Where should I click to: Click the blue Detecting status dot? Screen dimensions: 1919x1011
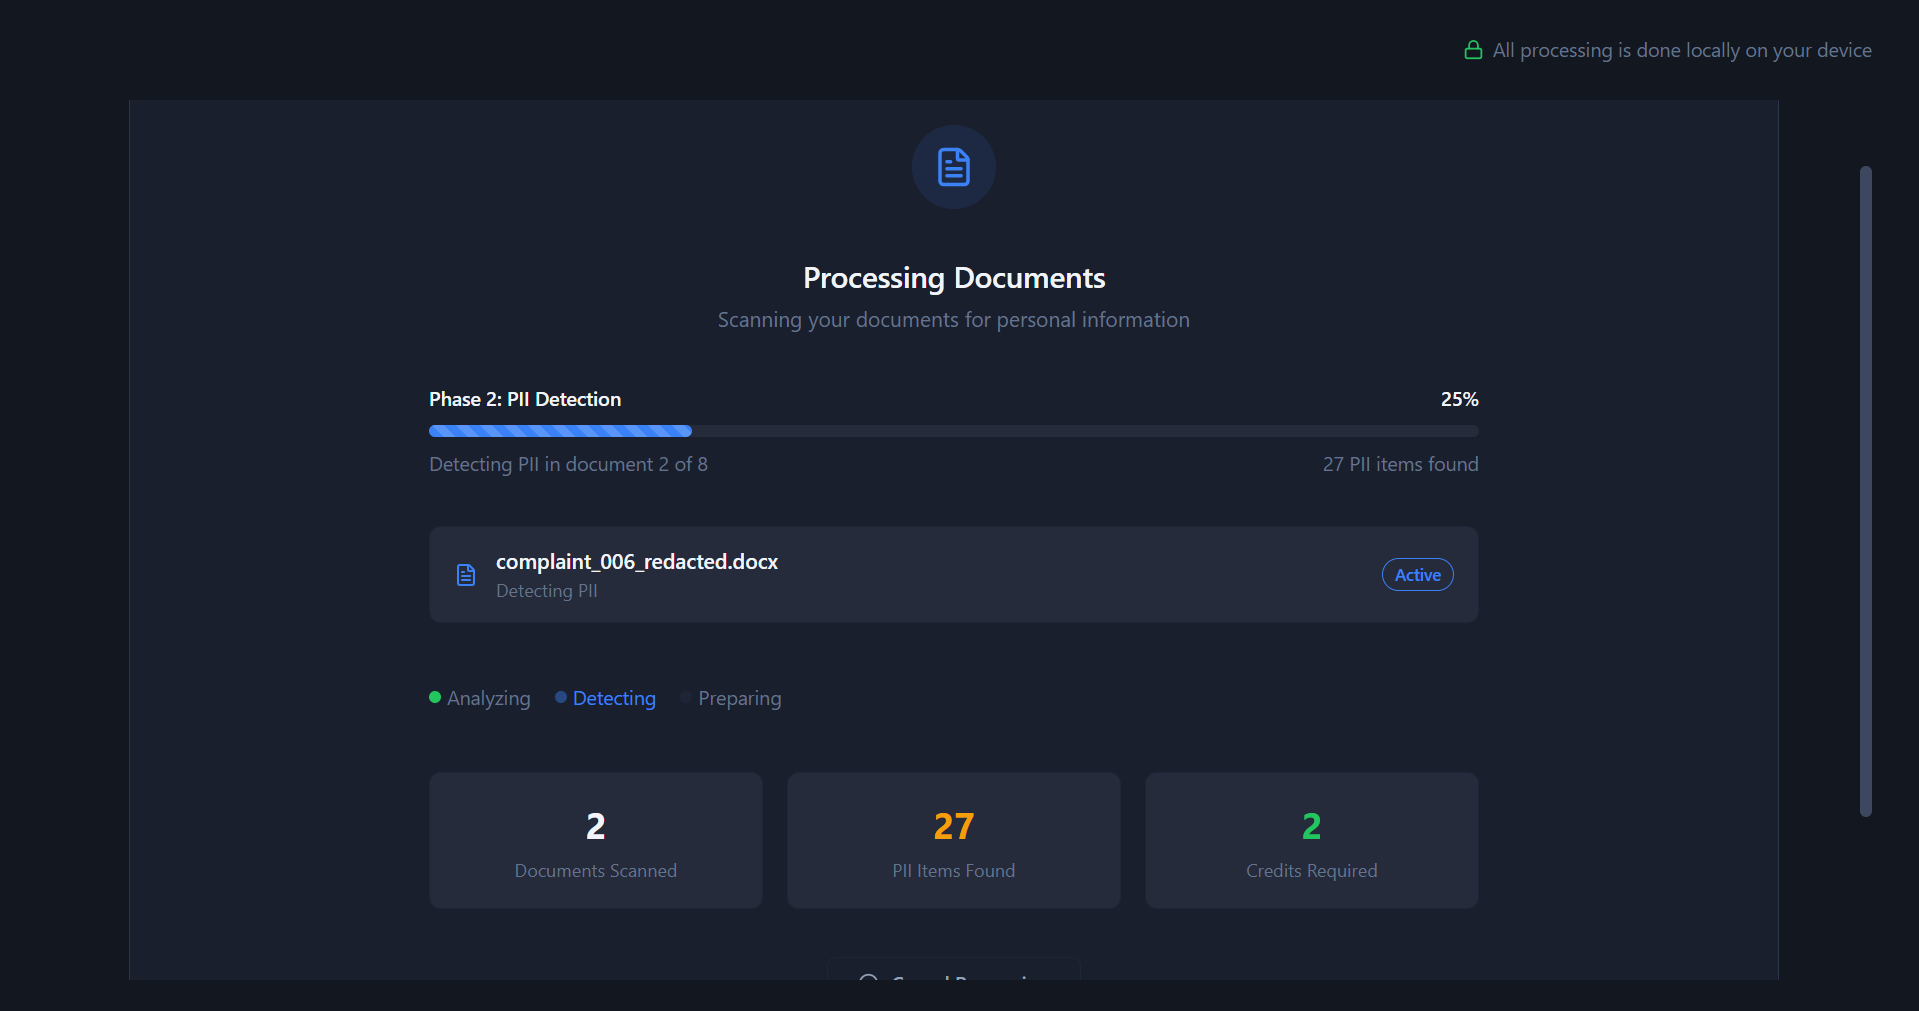click(561, 697)
